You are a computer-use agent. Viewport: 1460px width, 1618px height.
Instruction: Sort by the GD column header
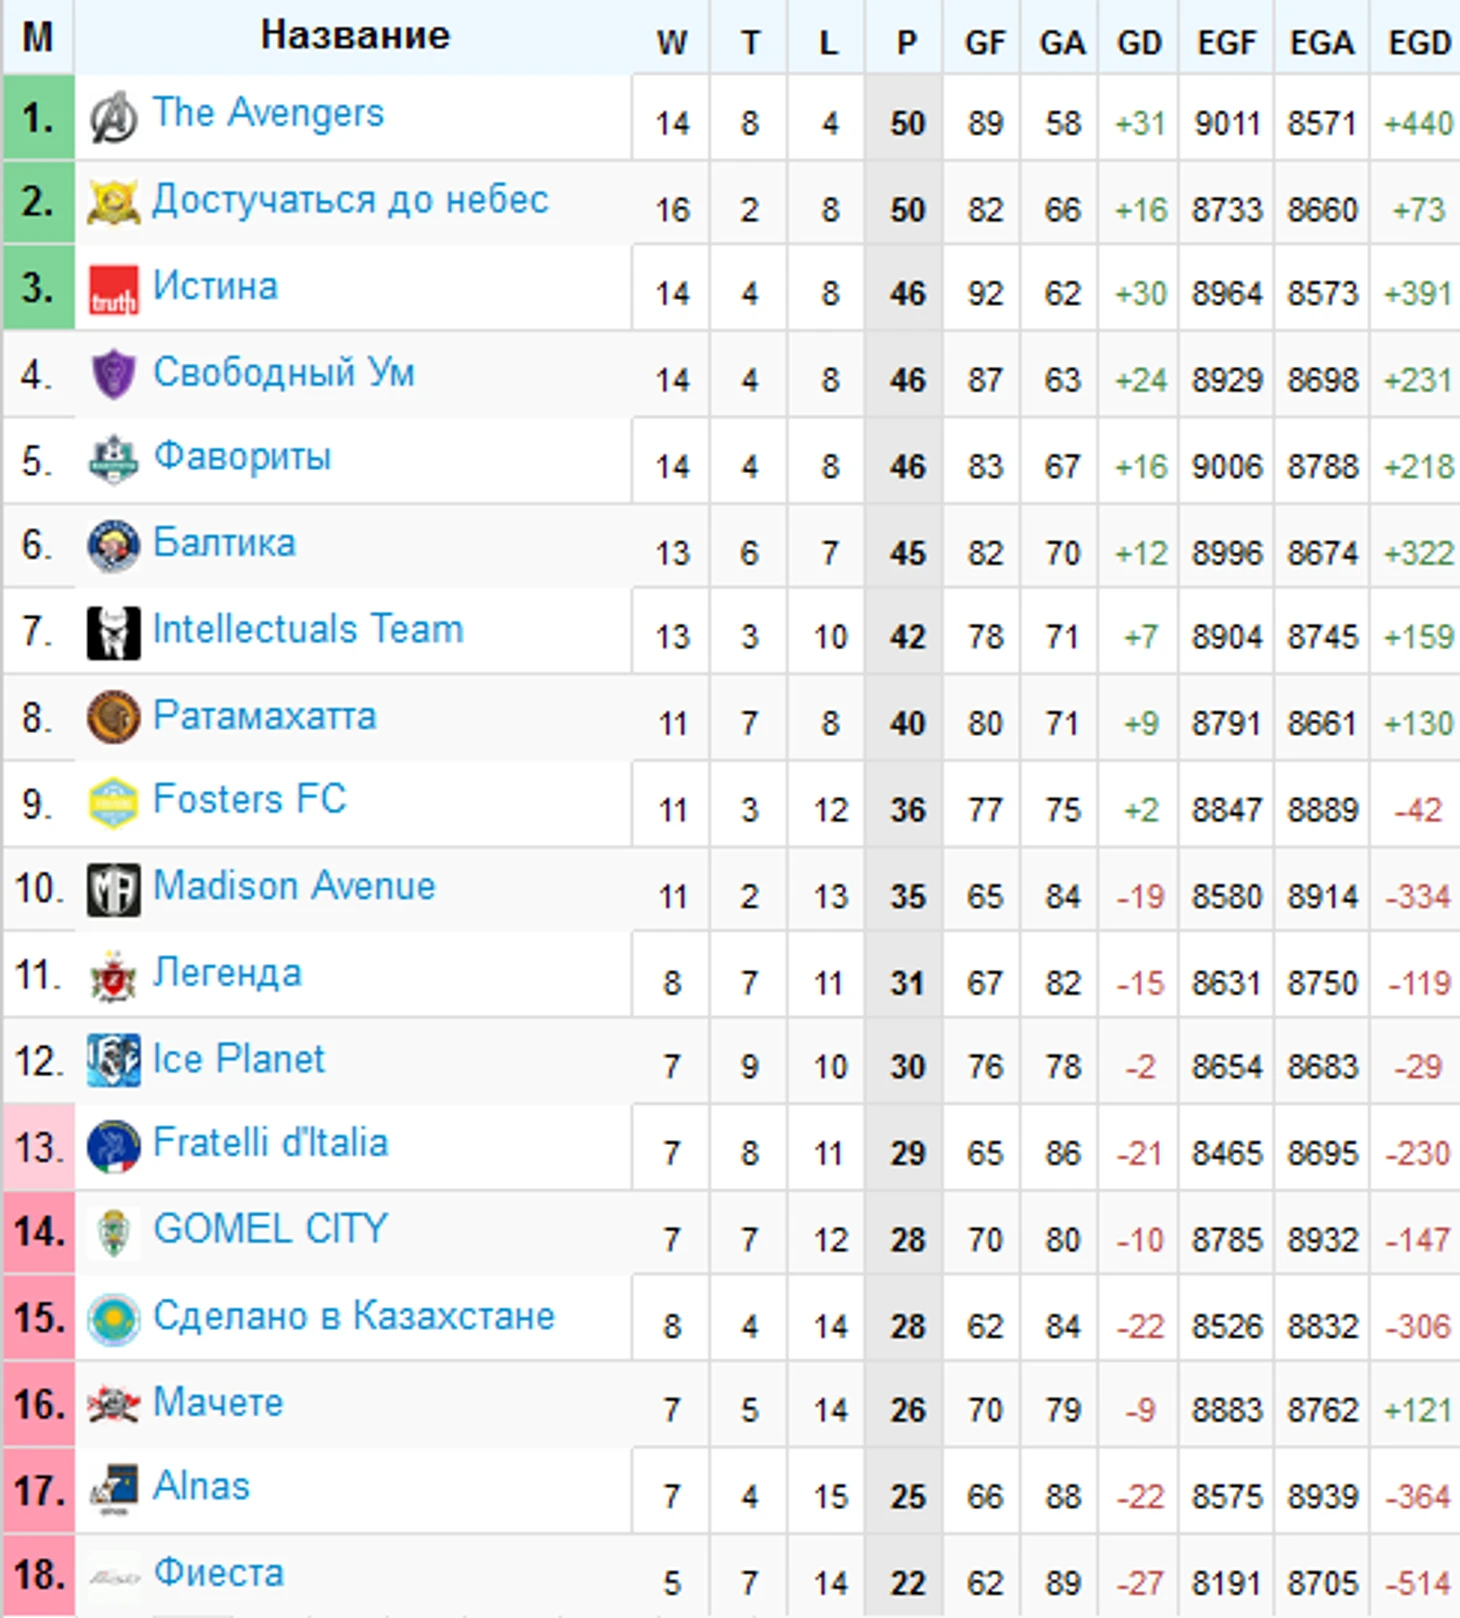click(1140, 43)
